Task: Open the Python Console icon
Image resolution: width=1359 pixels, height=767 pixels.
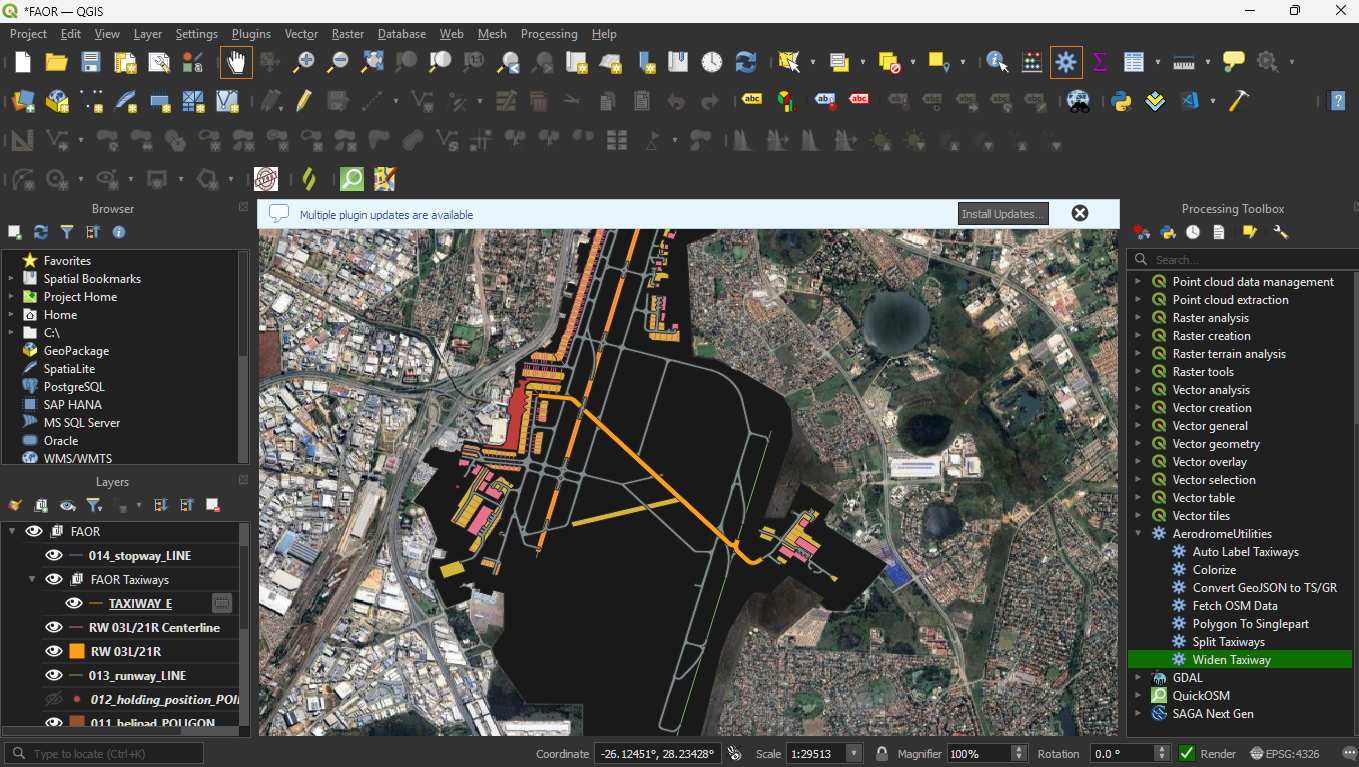Action: pyautogui.click(x=1121, y=100)
